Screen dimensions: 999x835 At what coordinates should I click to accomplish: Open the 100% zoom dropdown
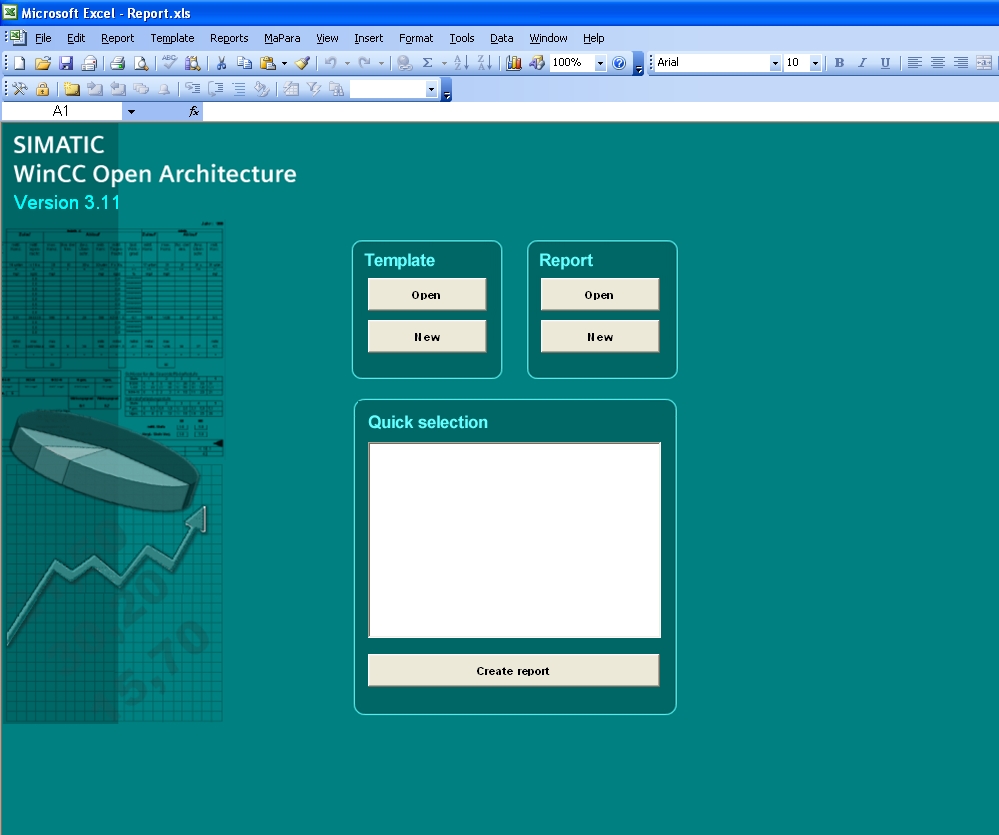(x=600, y=62)
